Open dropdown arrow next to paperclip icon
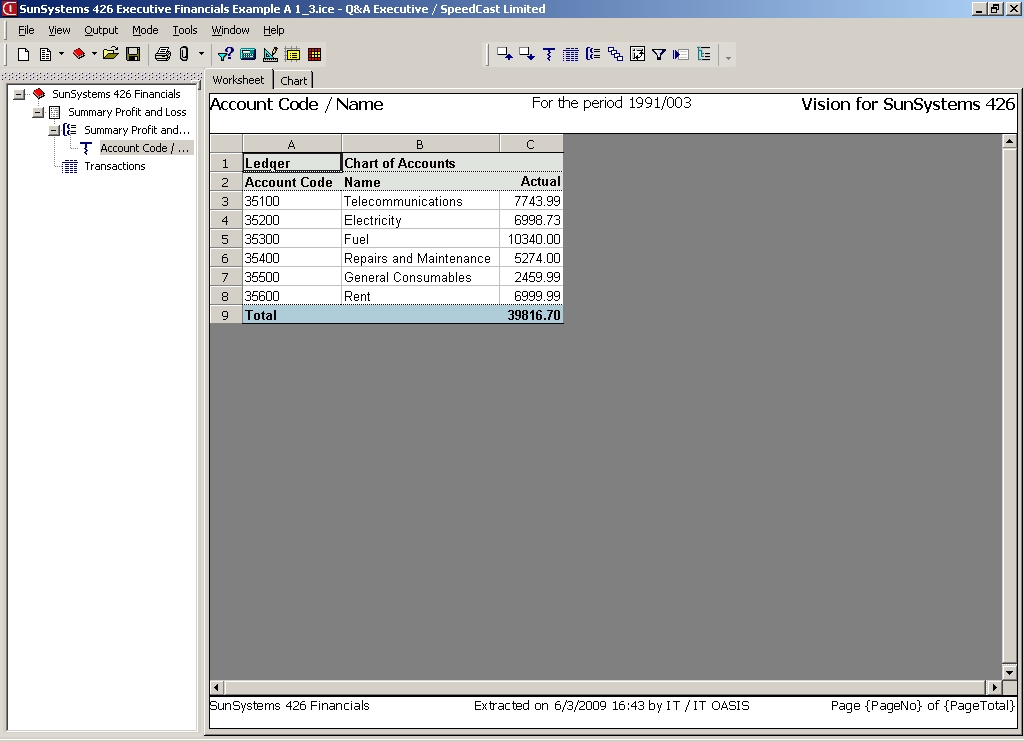This screenshot has width=1024, height=742. 201,54
